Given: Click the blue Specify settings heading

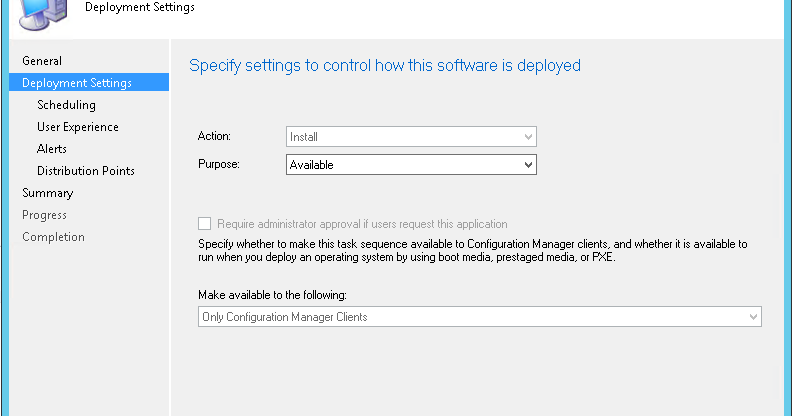Looking at the screenshot, I should tap(385, 66).
